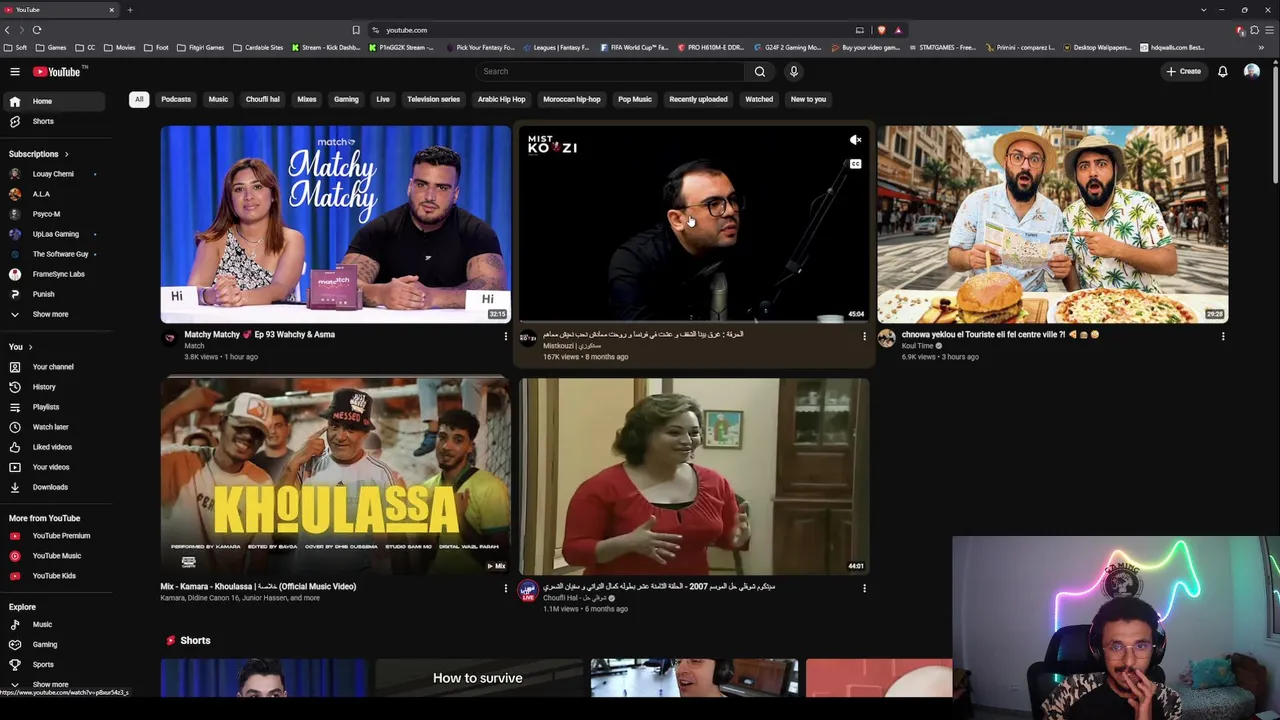
Task: Open the browser extensions puzzle icon
Action: 1254,30
